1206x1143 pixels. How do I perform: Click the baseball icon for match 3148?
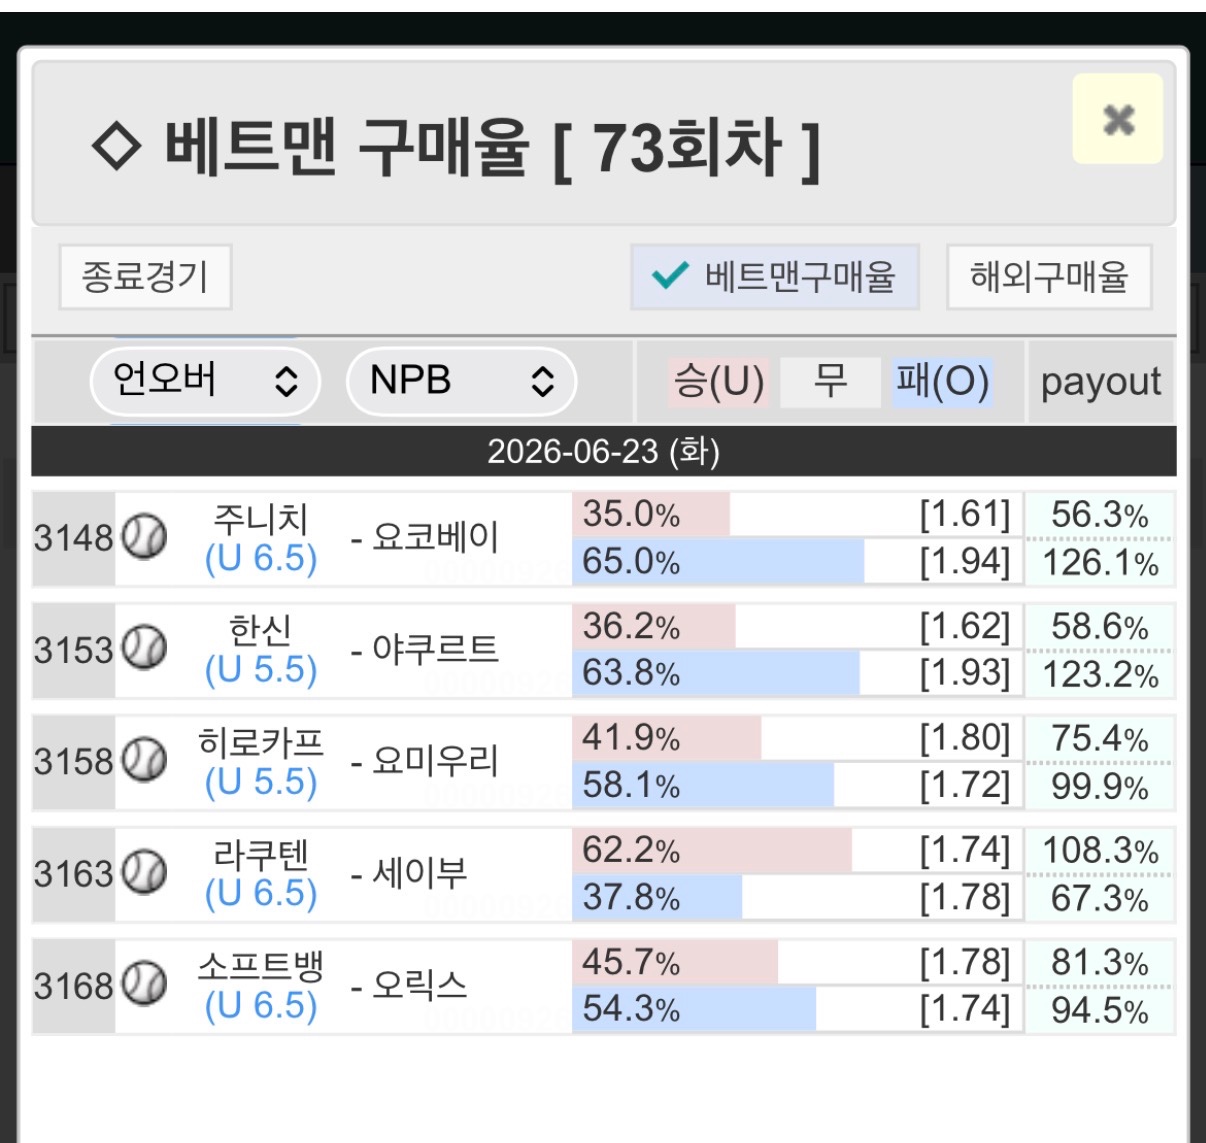[145, 537]
